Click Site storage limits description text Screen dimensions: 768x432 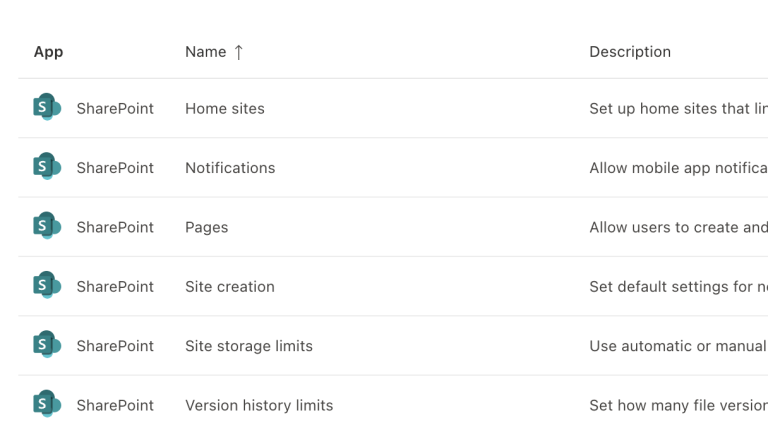tap(678, 346)
